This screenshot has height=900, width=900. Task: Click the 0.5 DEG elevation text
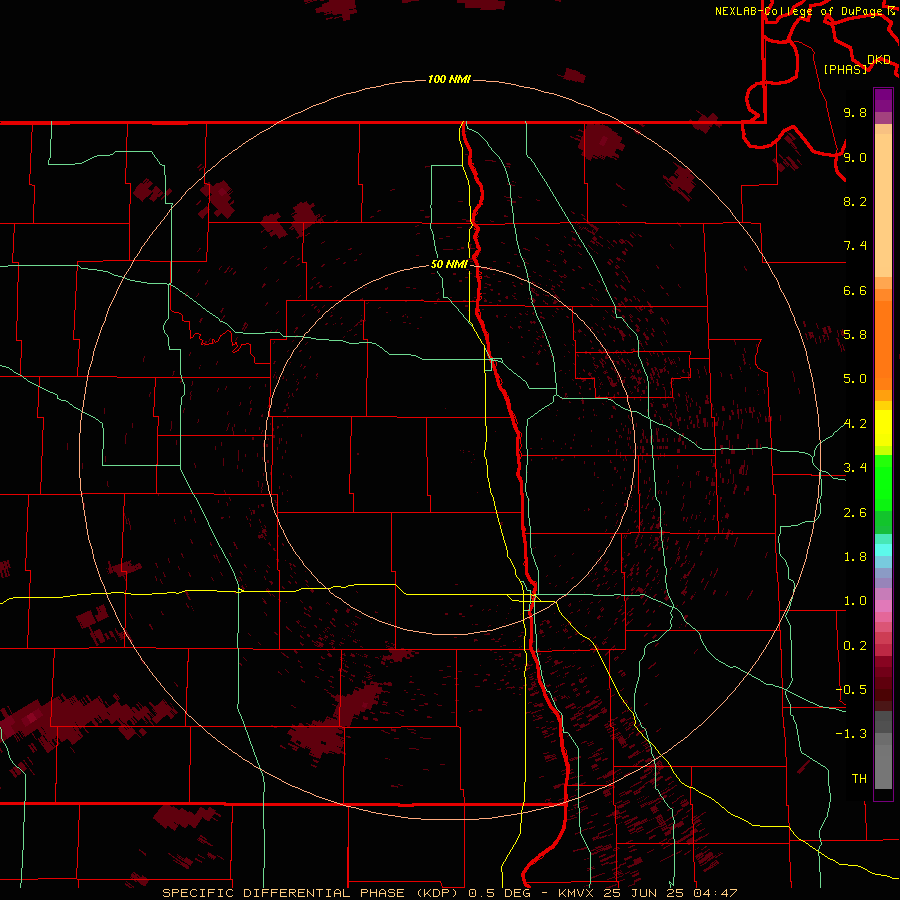pos(502,893)
